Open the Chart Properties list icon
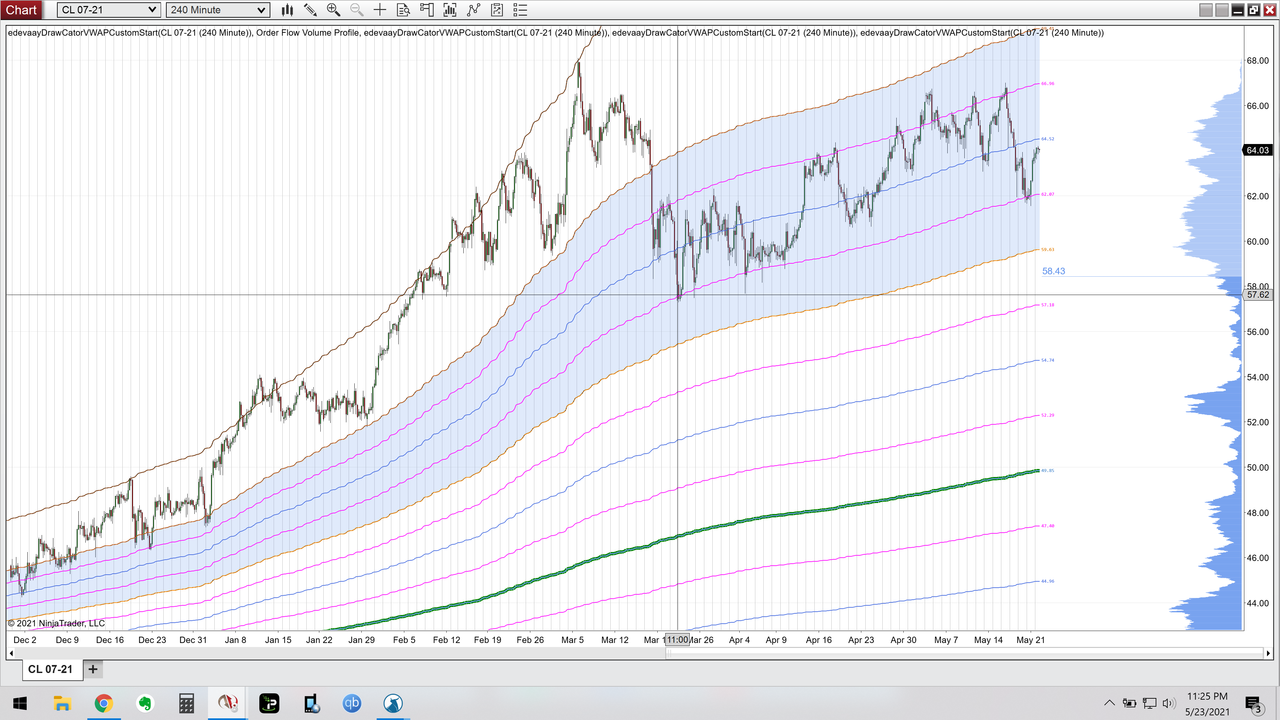 click(520, 10)
